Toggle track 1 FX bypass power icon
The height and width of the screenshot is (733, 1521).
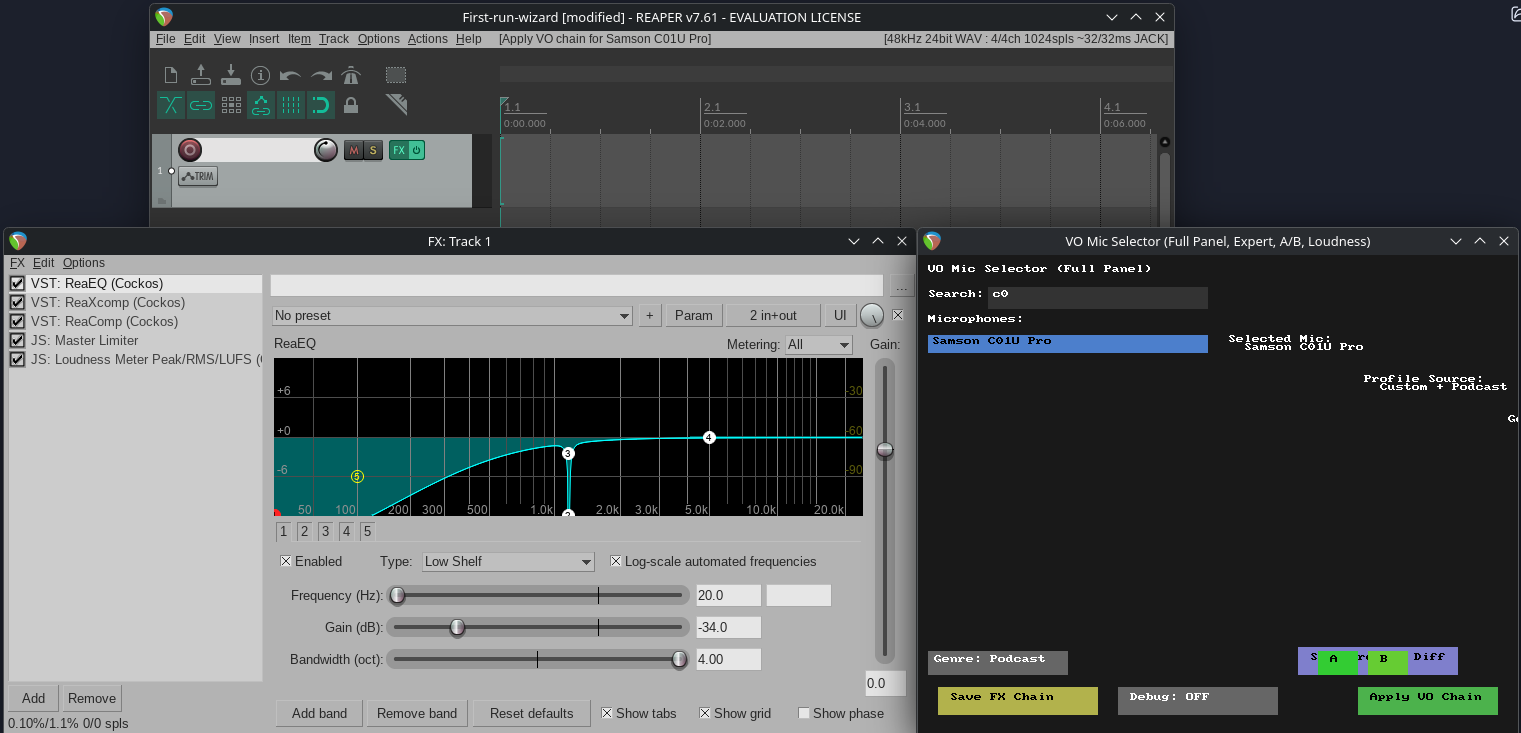416,150
